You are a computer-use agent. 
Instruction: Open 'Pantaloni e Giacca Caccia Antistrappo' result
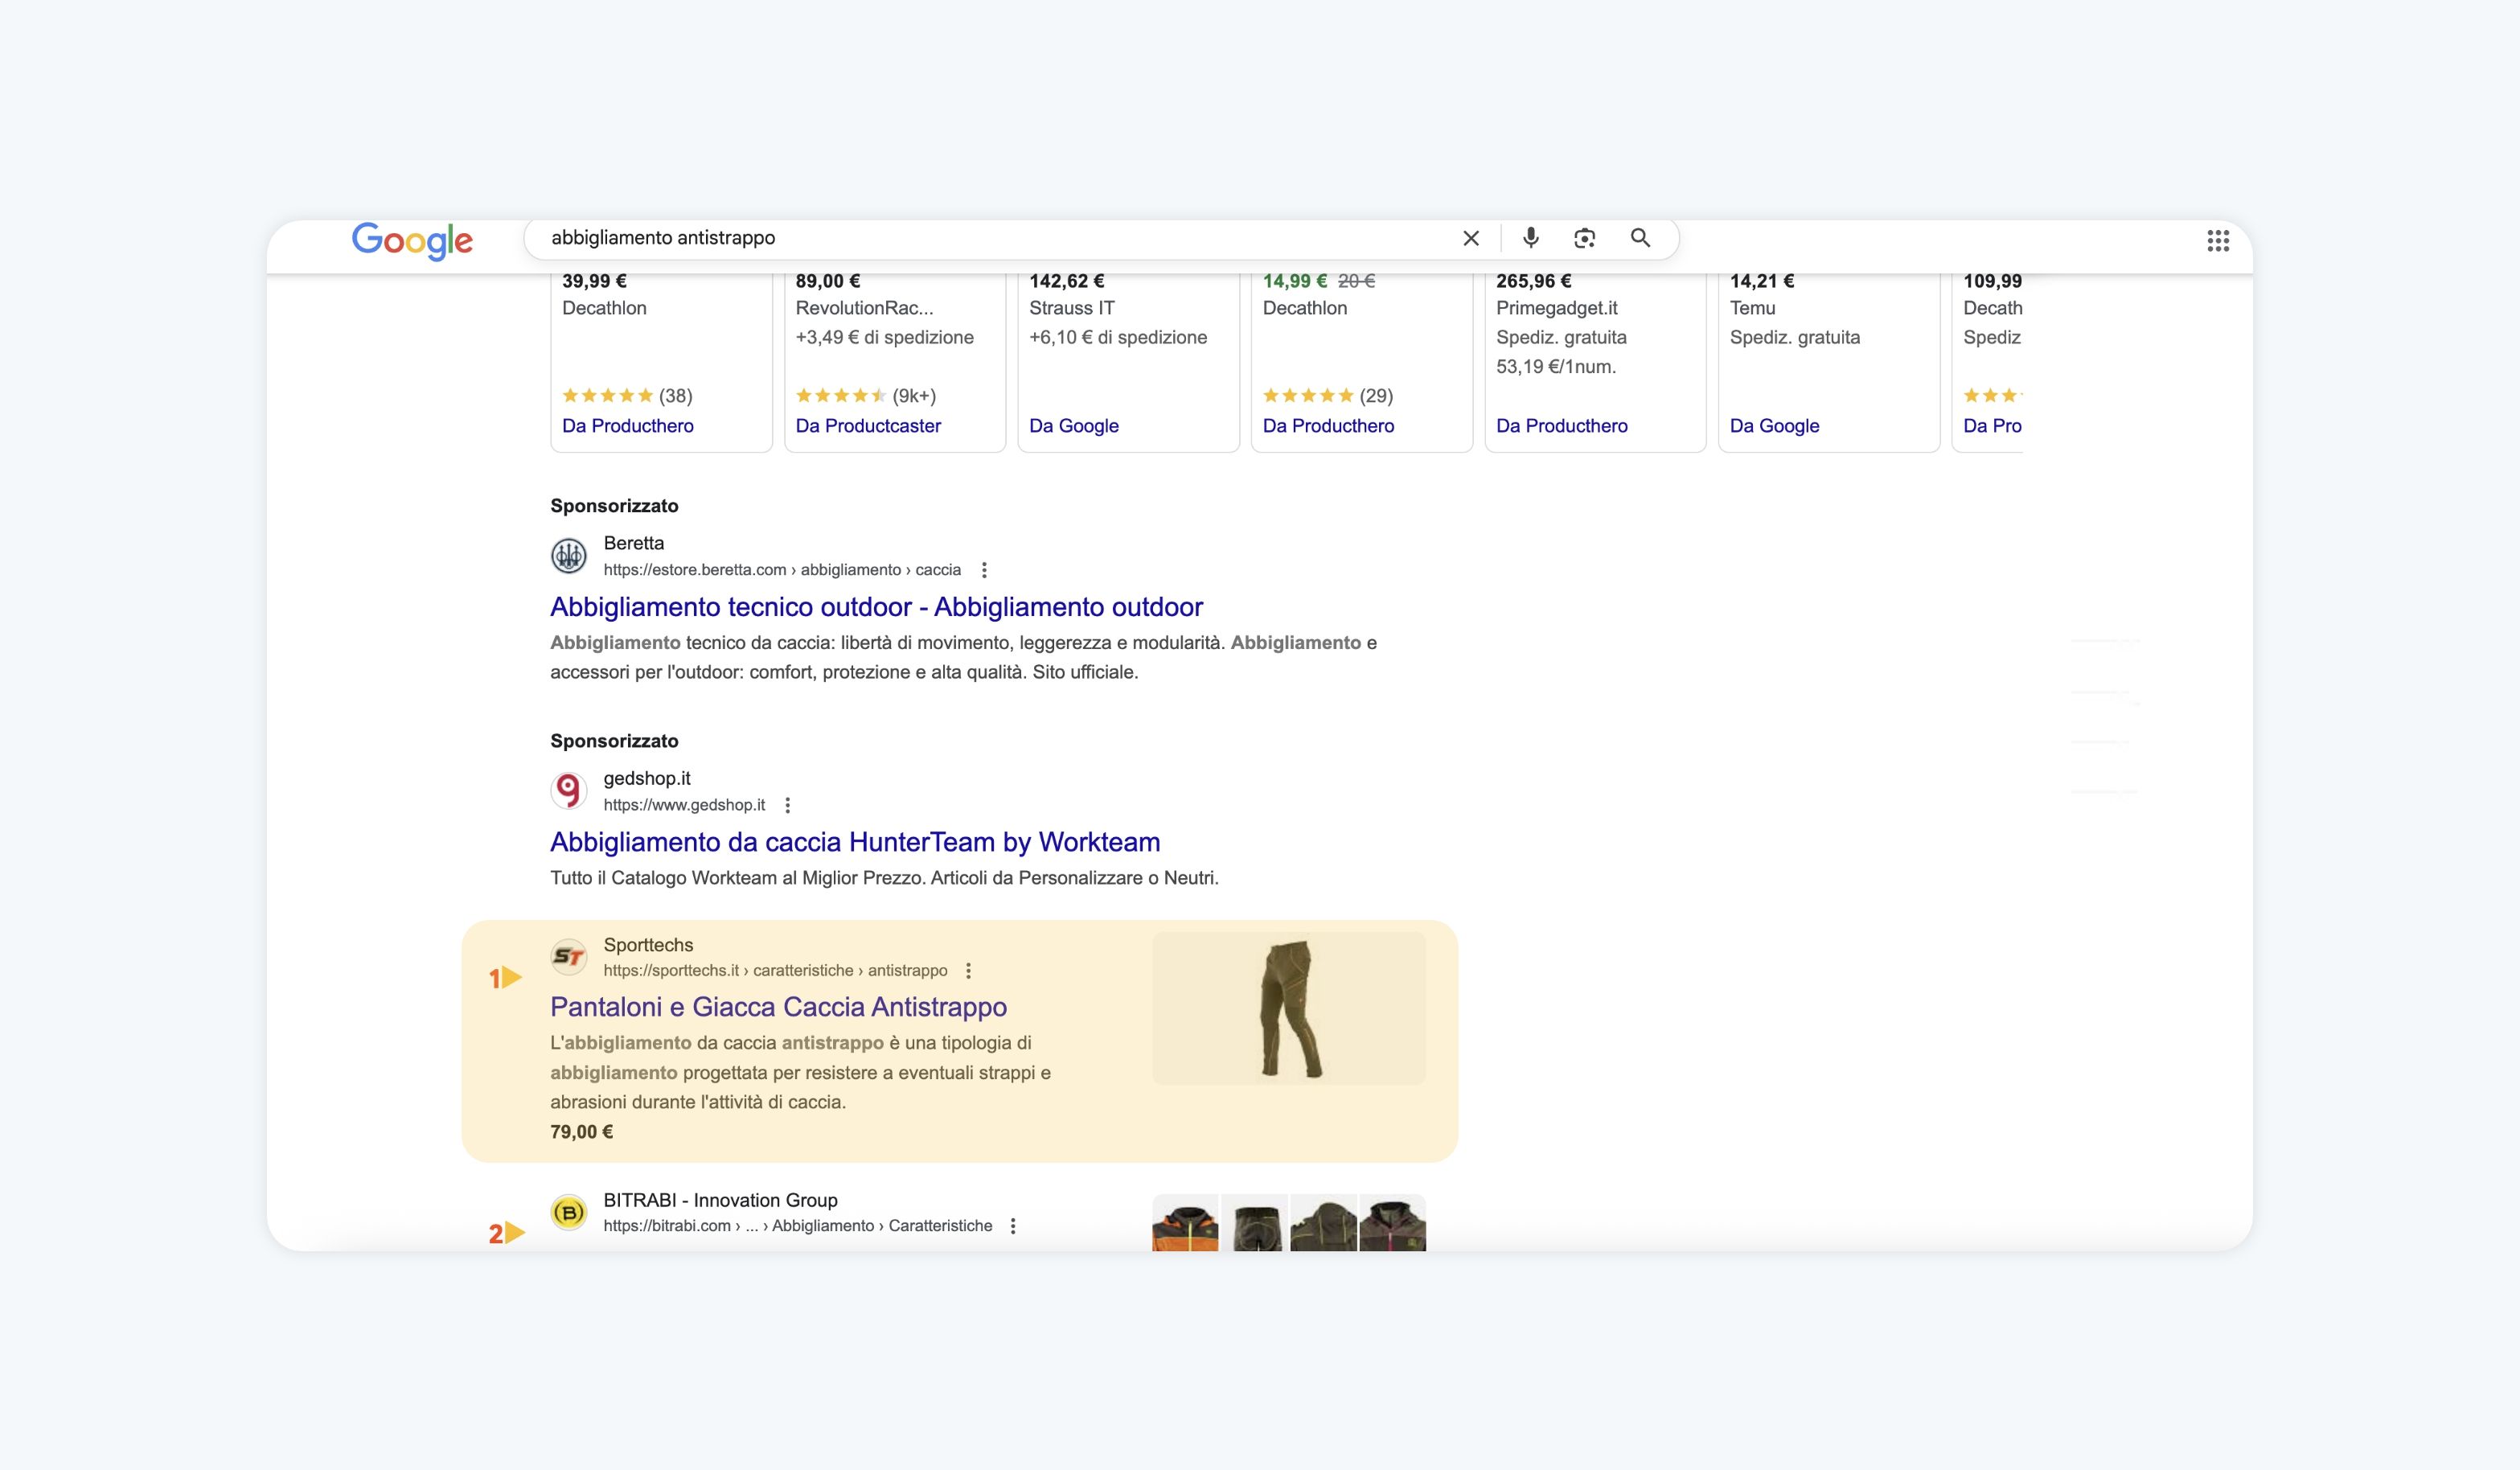click(x=778, y=1007)
